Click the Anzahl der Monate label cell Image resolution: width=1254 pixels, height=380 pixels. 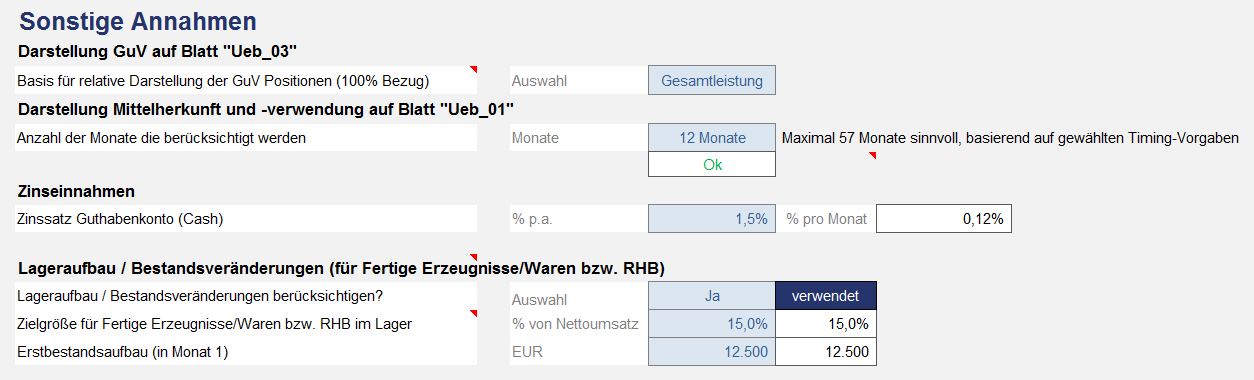(247, 138)
